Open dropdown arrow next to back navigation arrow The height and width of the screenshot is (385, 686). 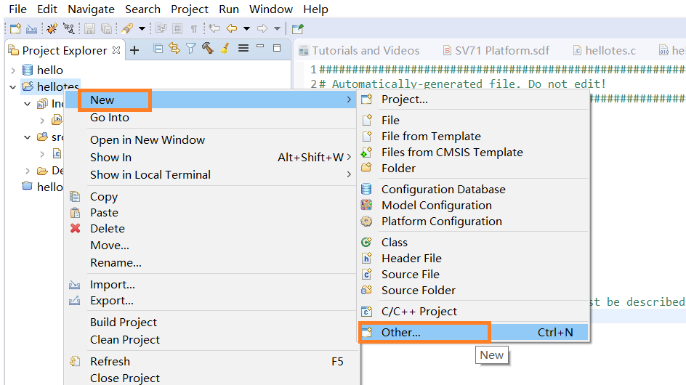coord(247,29)
